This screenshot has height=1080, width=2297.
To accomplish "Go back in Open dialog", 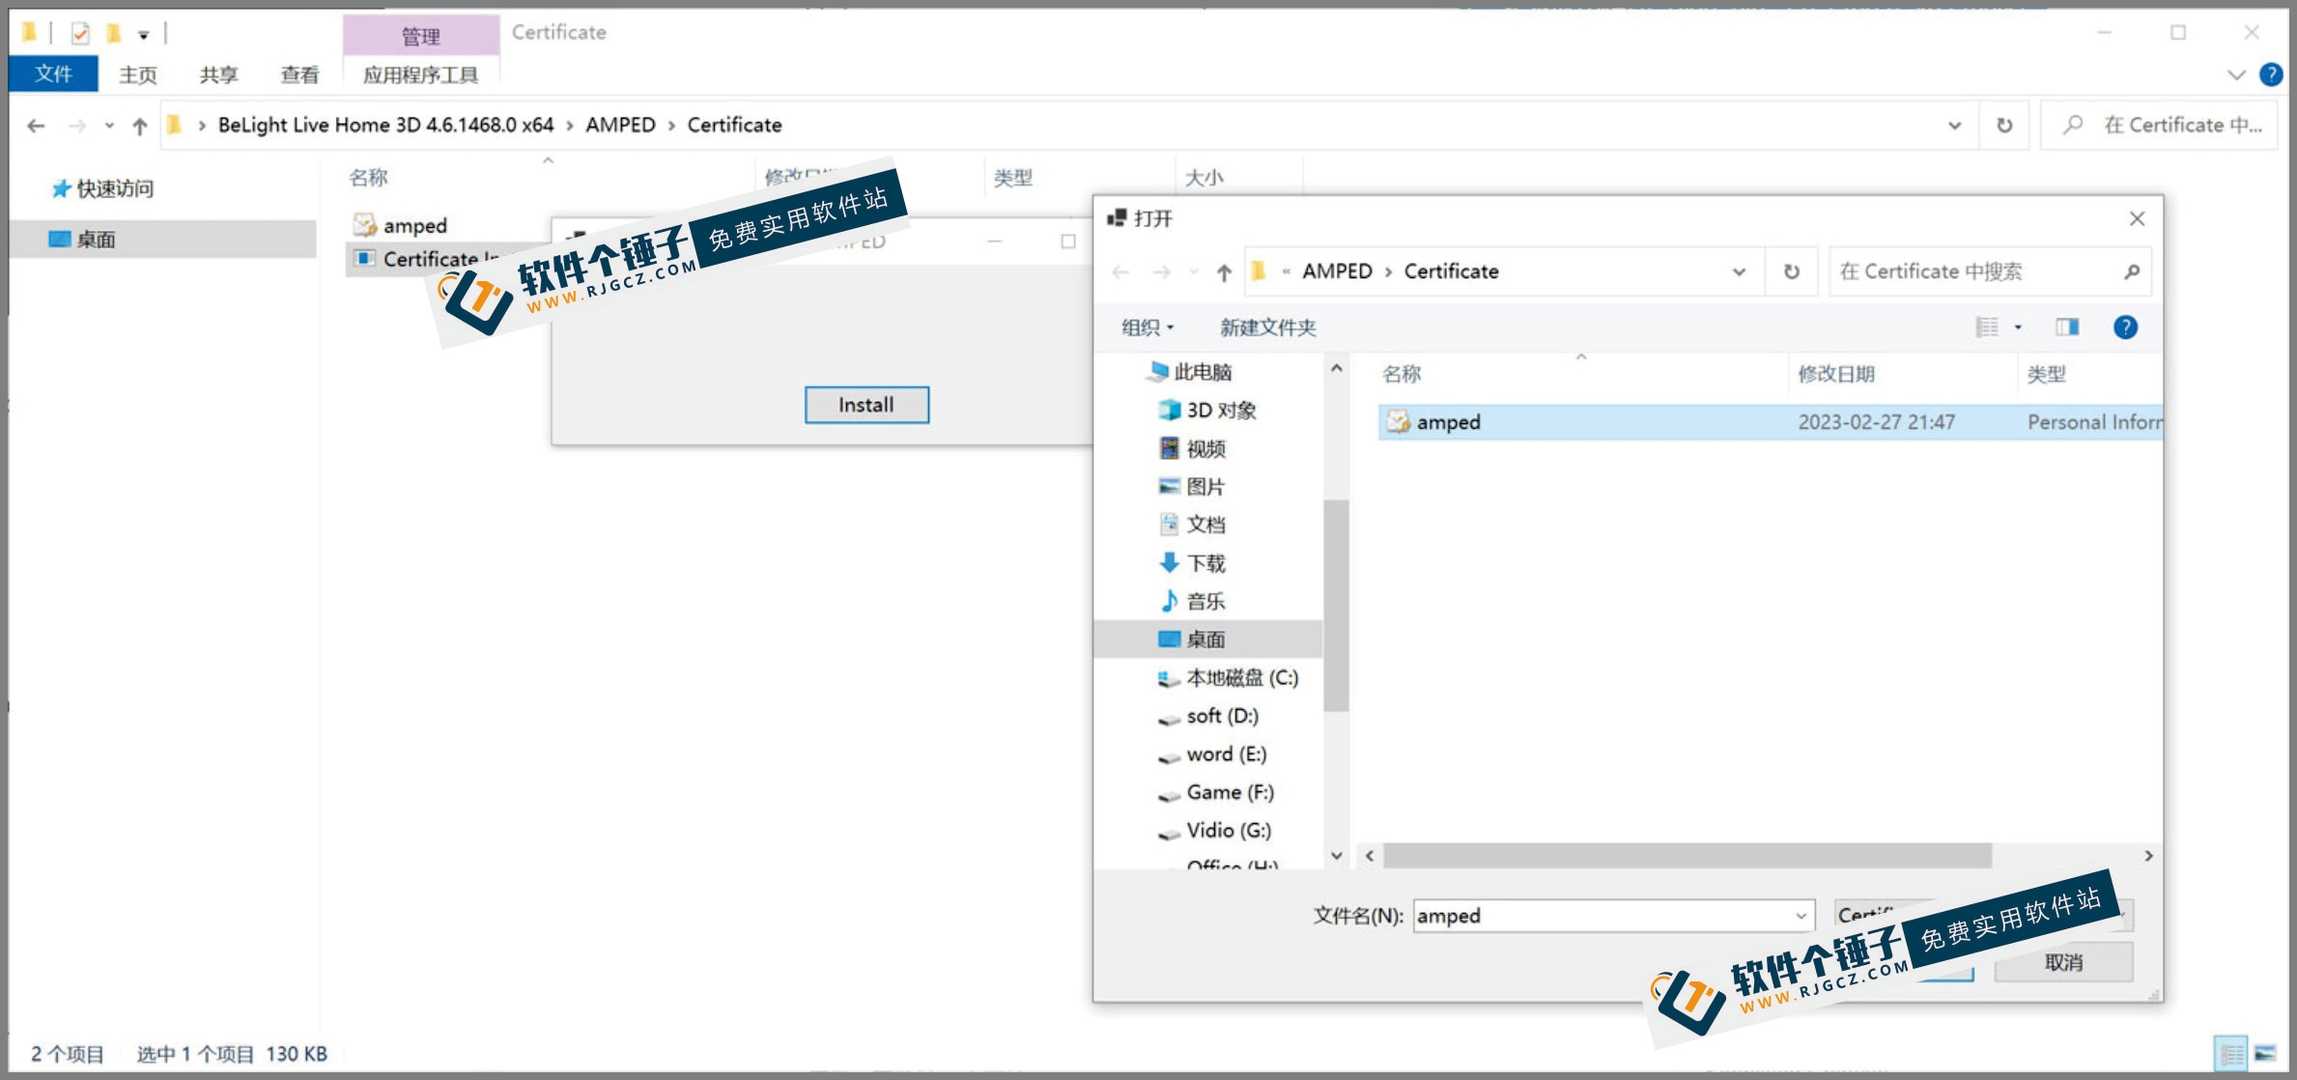I will tap(1121, 272).
